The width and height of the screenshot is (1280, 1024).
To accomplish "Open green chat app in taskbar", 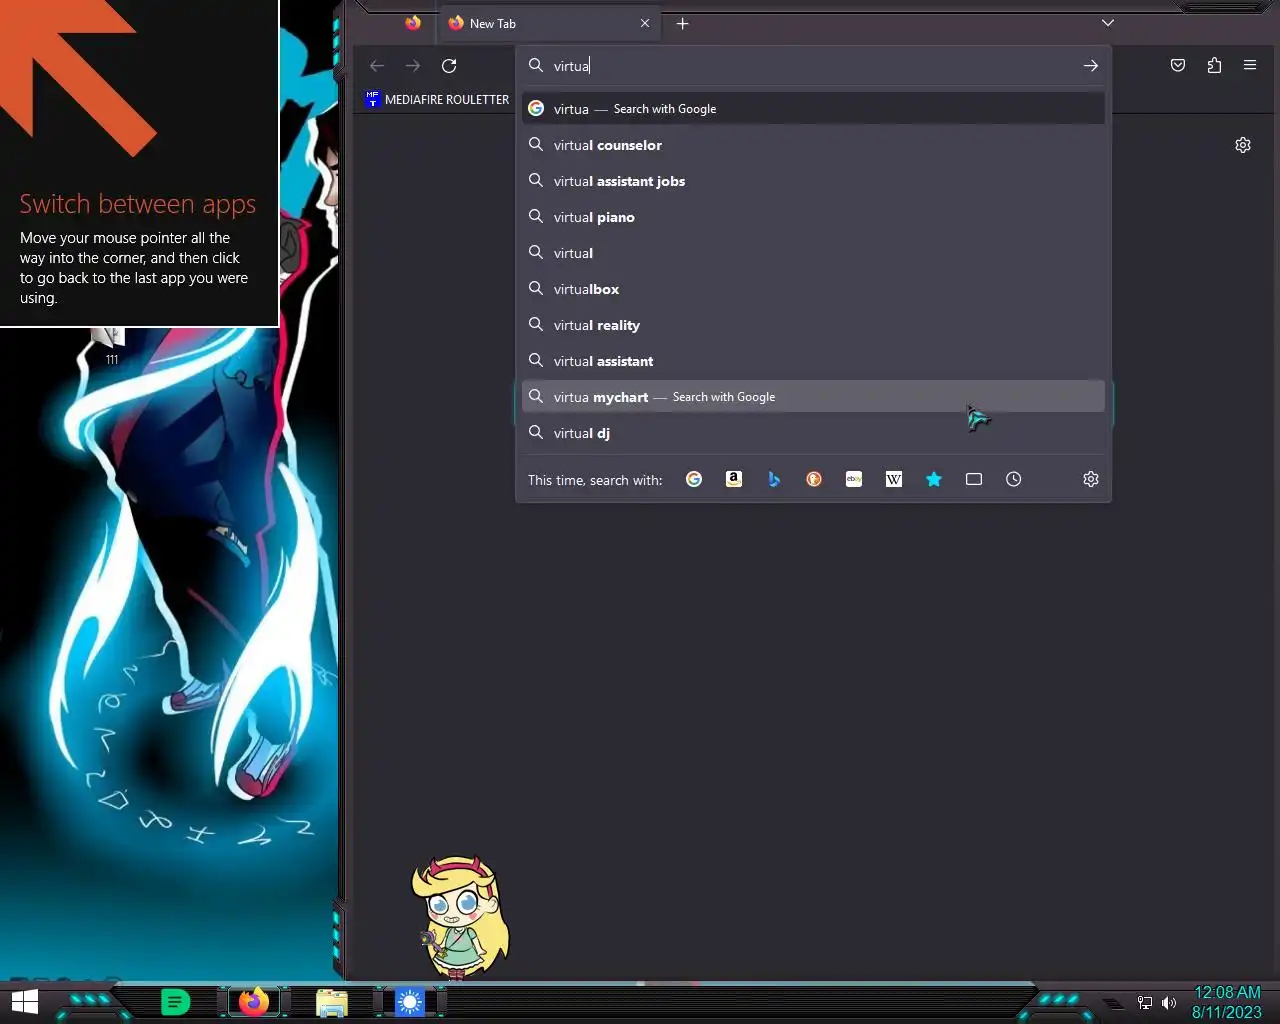I will [175, 1002].
